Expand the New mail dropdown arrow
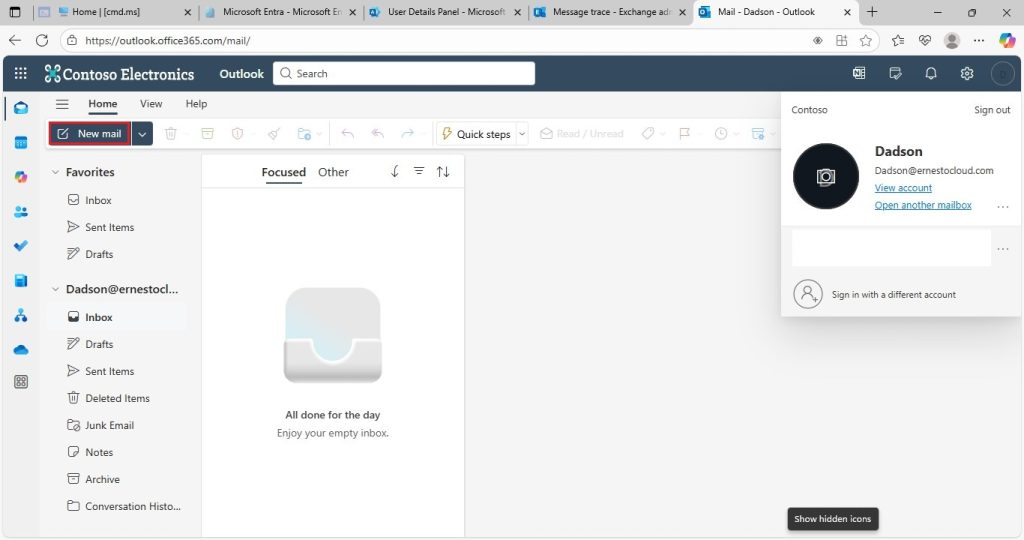The image size is (1024, 540). click(x=142, y=134)
